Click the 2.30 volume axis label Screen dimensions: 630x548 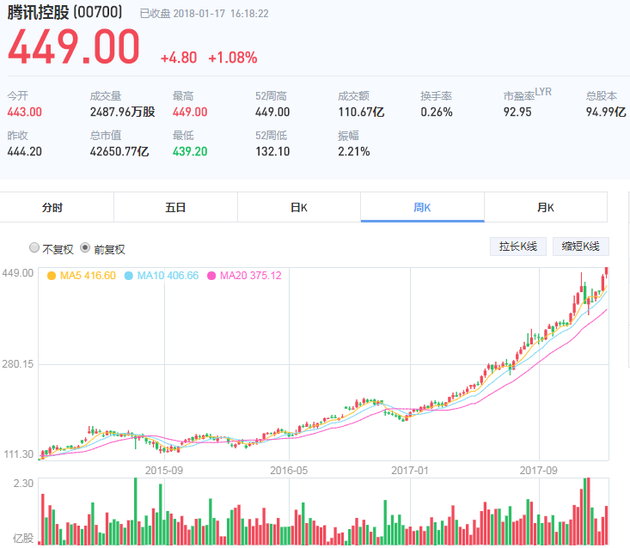(23, 483)
